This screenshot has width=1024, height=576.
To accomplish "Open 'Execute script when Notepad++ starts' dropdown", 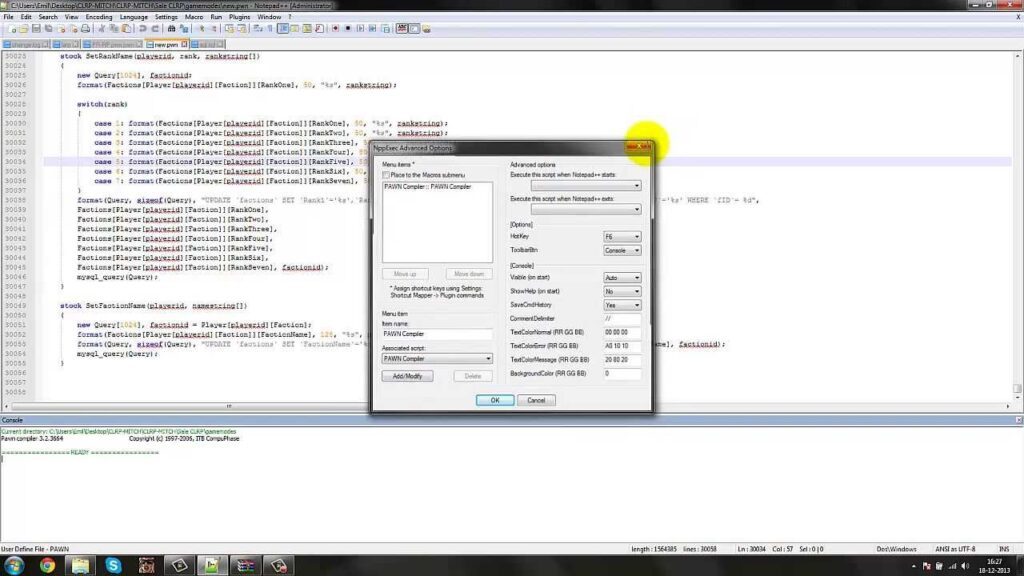I will (x=586, y=186).
